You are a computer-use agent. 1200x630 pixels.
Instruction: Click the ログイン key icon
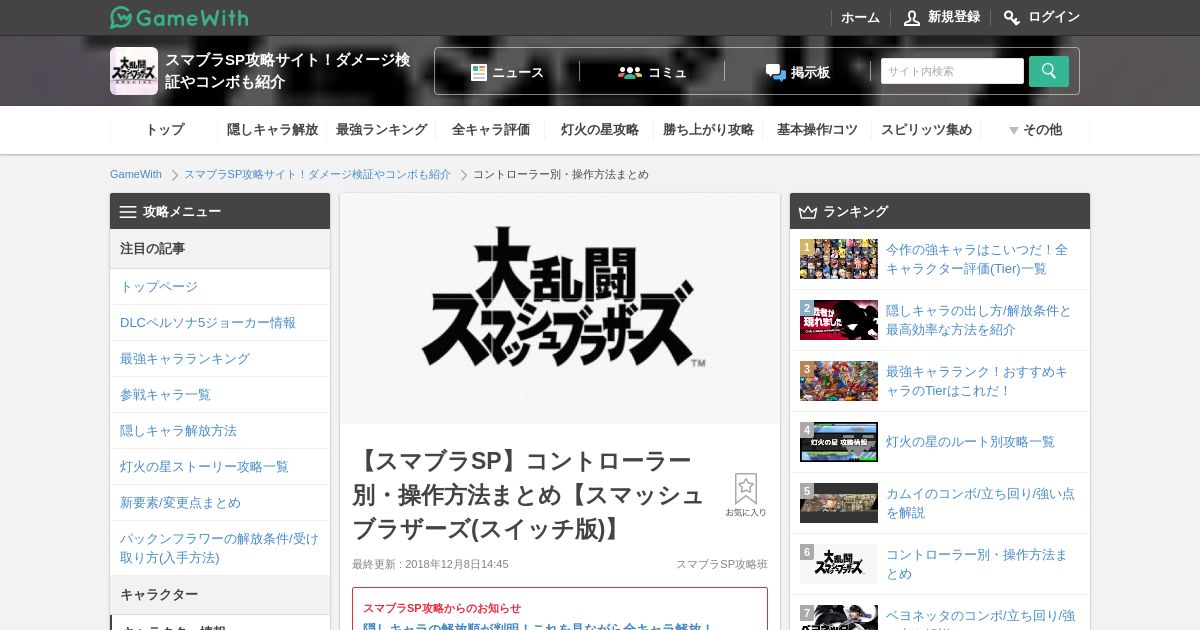pos(1012,17)
